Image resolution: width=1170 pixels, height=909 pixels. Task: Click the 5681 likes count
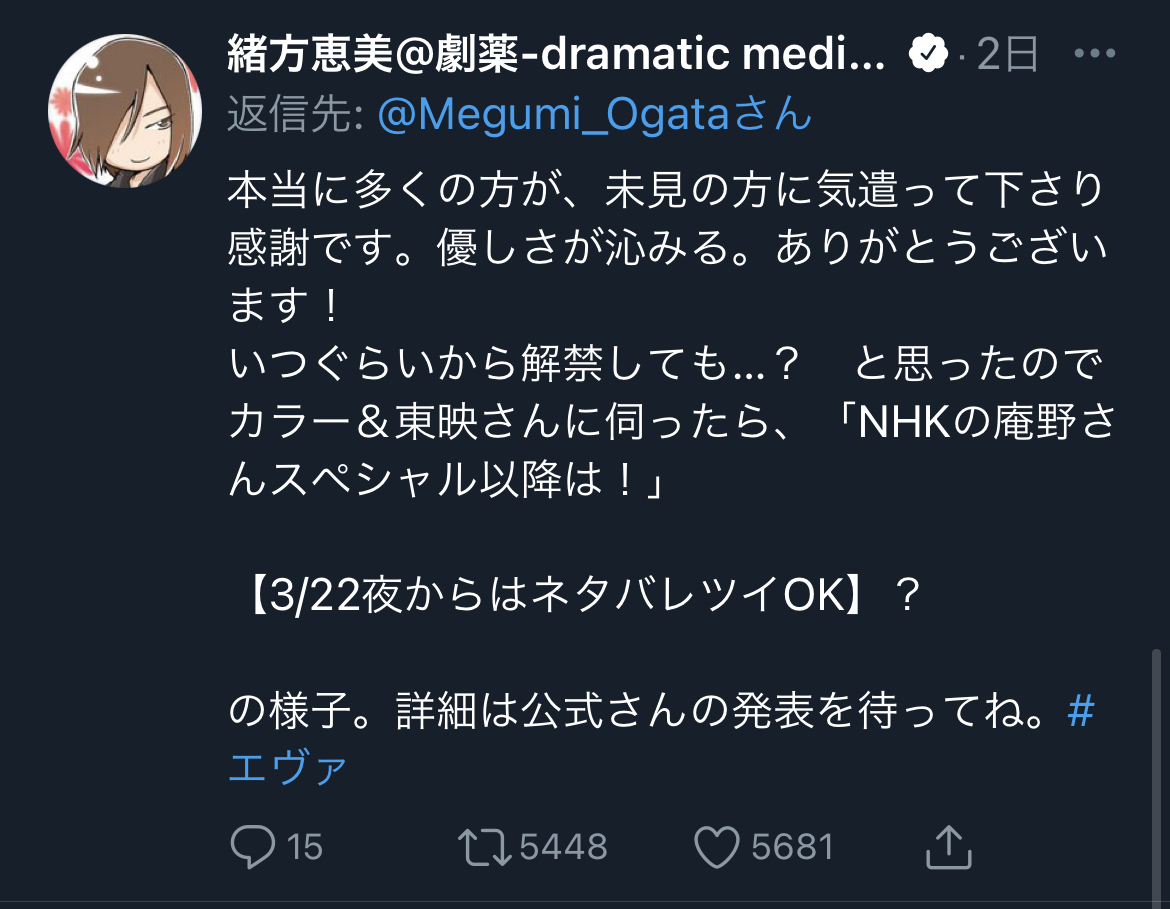tap(792, 847)
